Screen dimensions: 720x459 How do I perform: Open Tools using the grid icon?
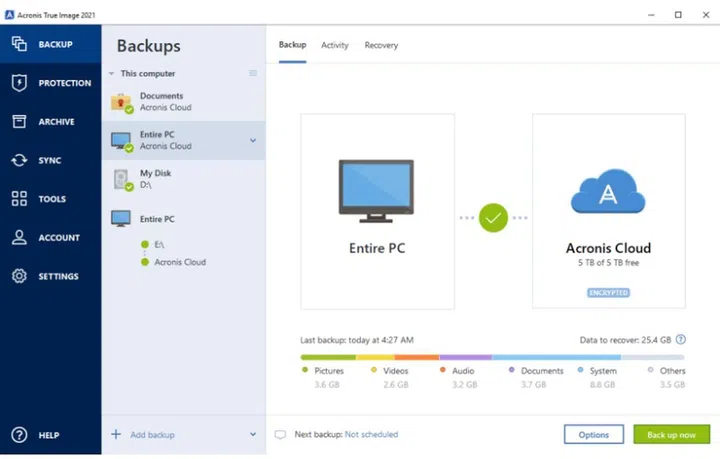[x=18, y=199]
